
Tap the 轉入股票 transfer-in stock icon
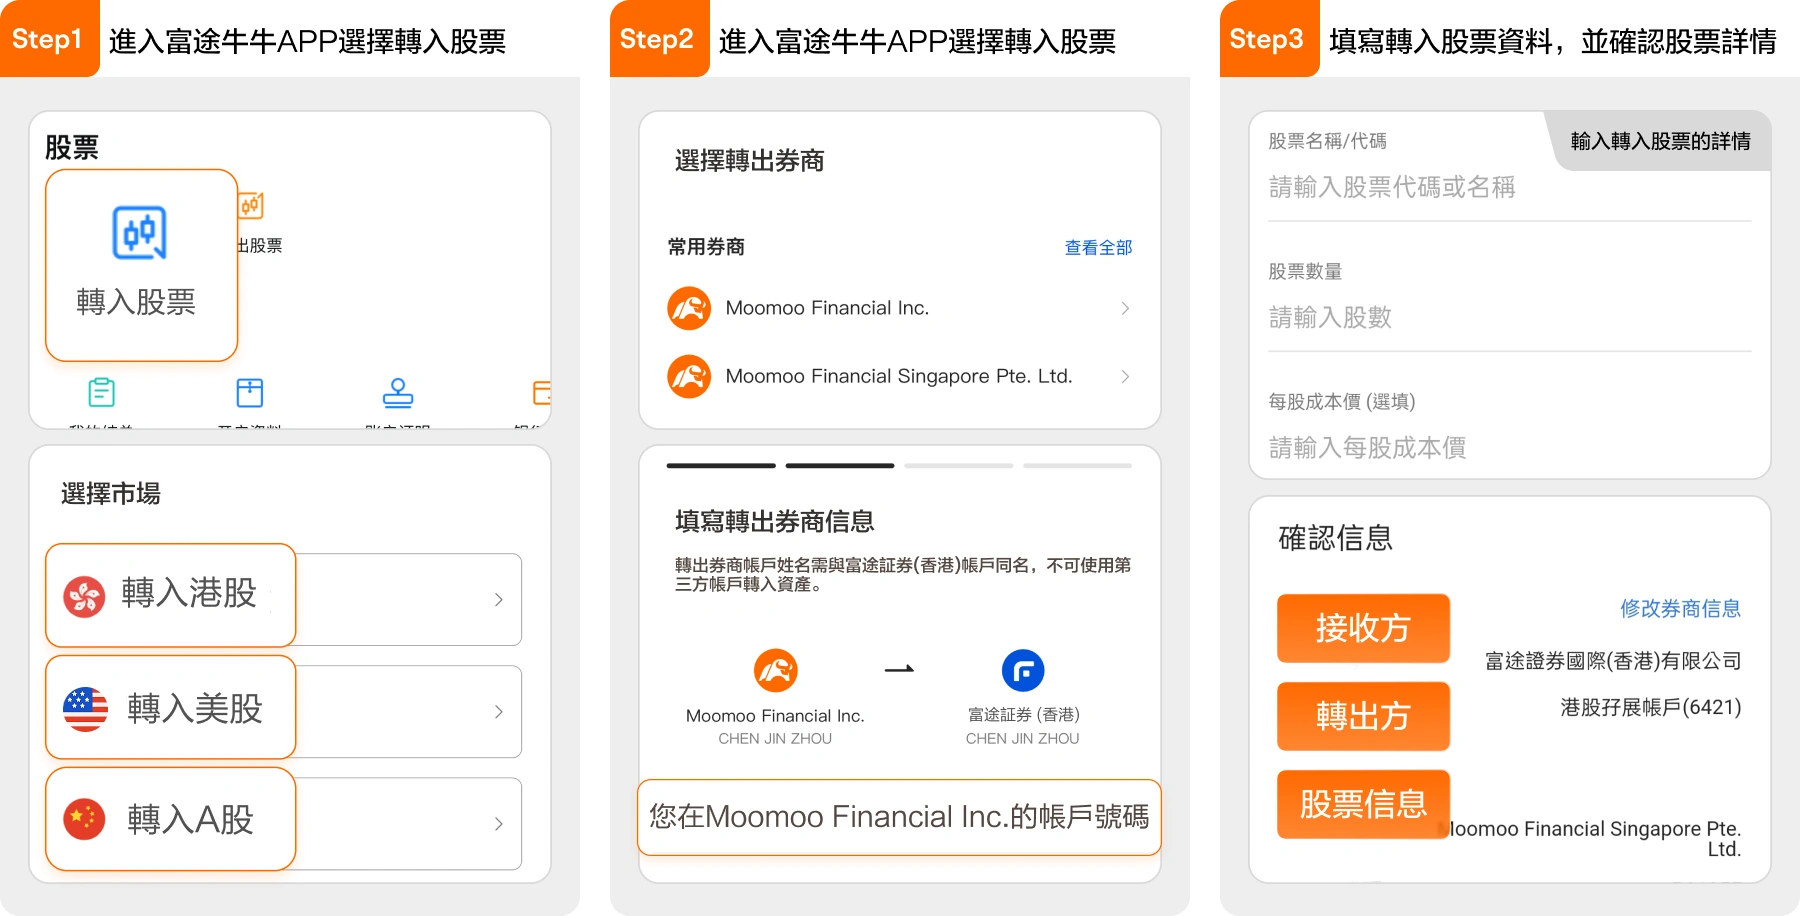[x=139, y=233]
